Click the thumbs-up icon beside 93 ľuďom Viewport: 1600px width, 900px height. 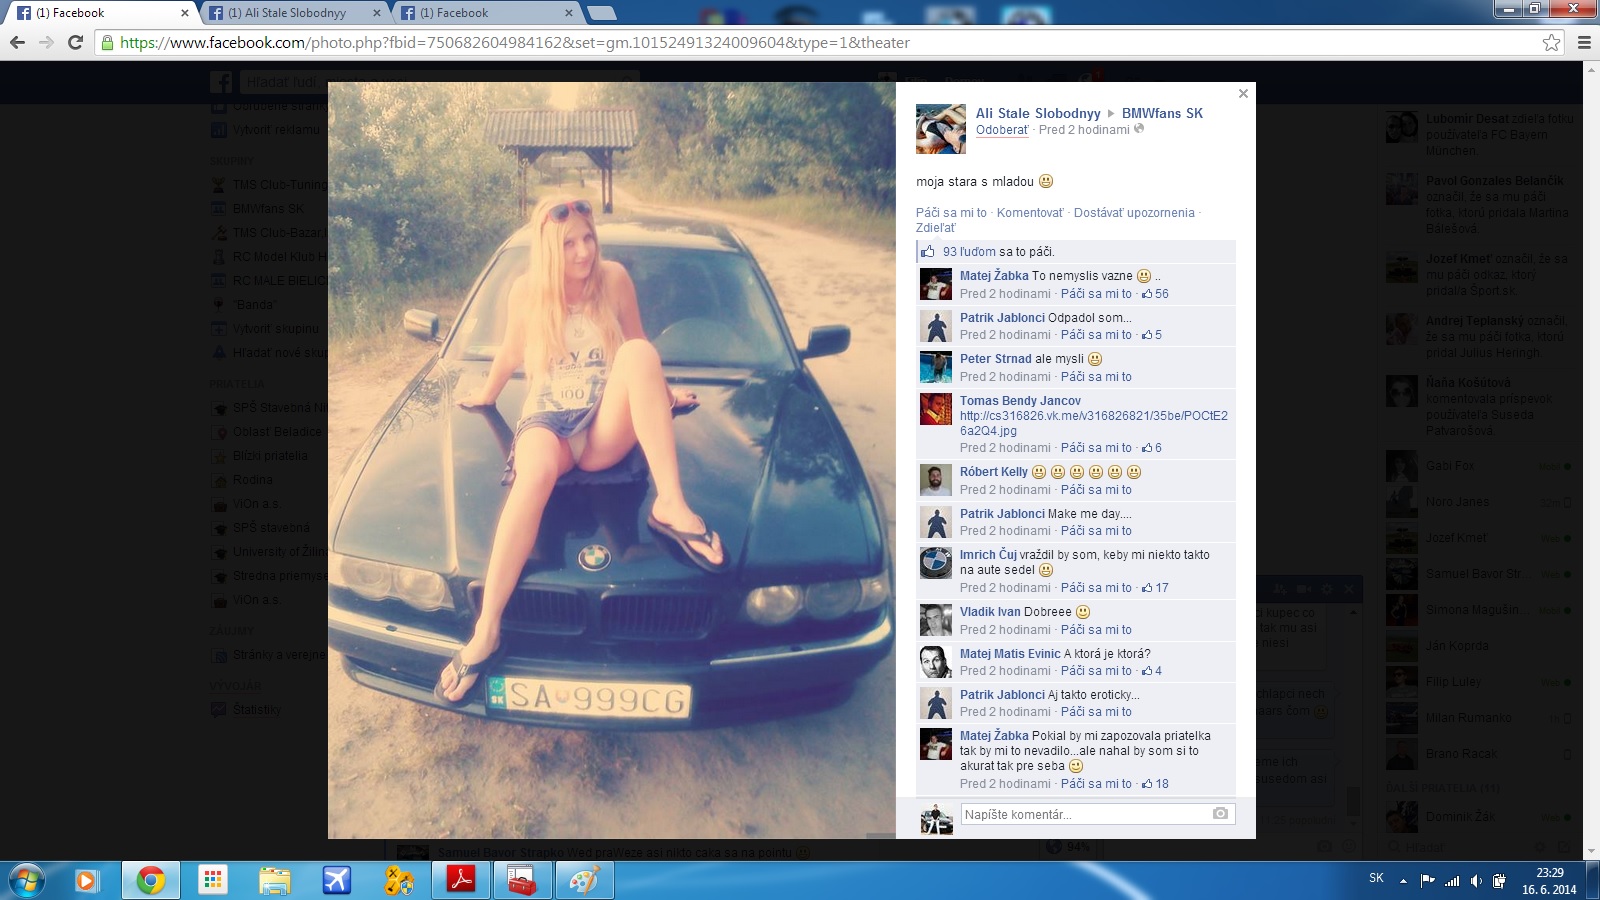[x=928, y=252]
